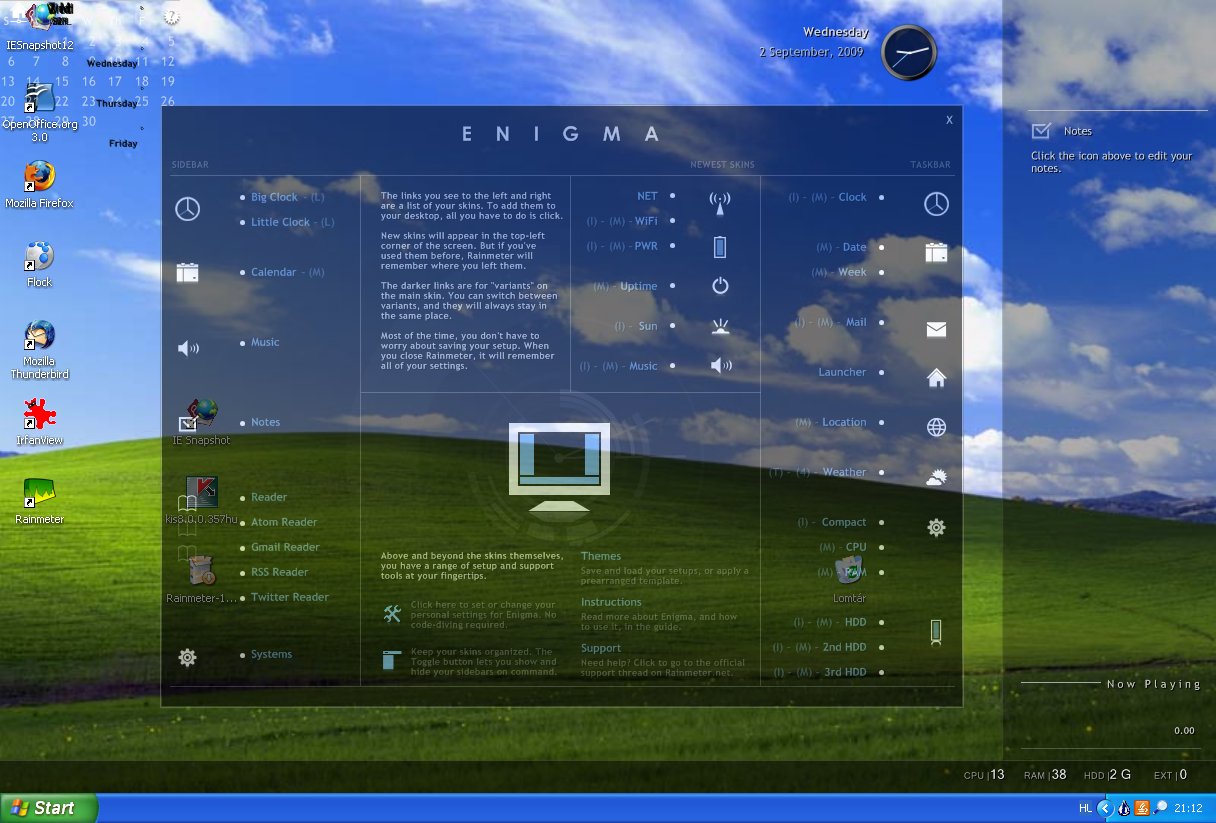Click the HDD drive icon in the Taskbar column
The width and height of the screenshot is (1216, 823).
(936, 631)
